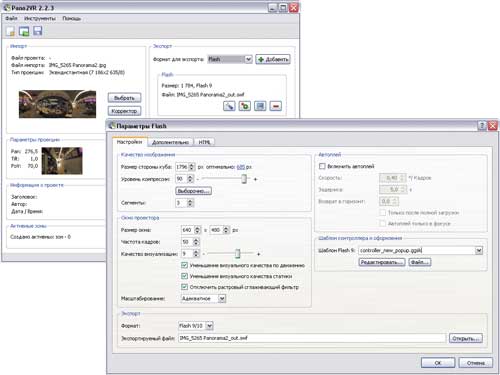Click the frame rate value field
This screenshot has height=375, width=500.
coord(187,242)
